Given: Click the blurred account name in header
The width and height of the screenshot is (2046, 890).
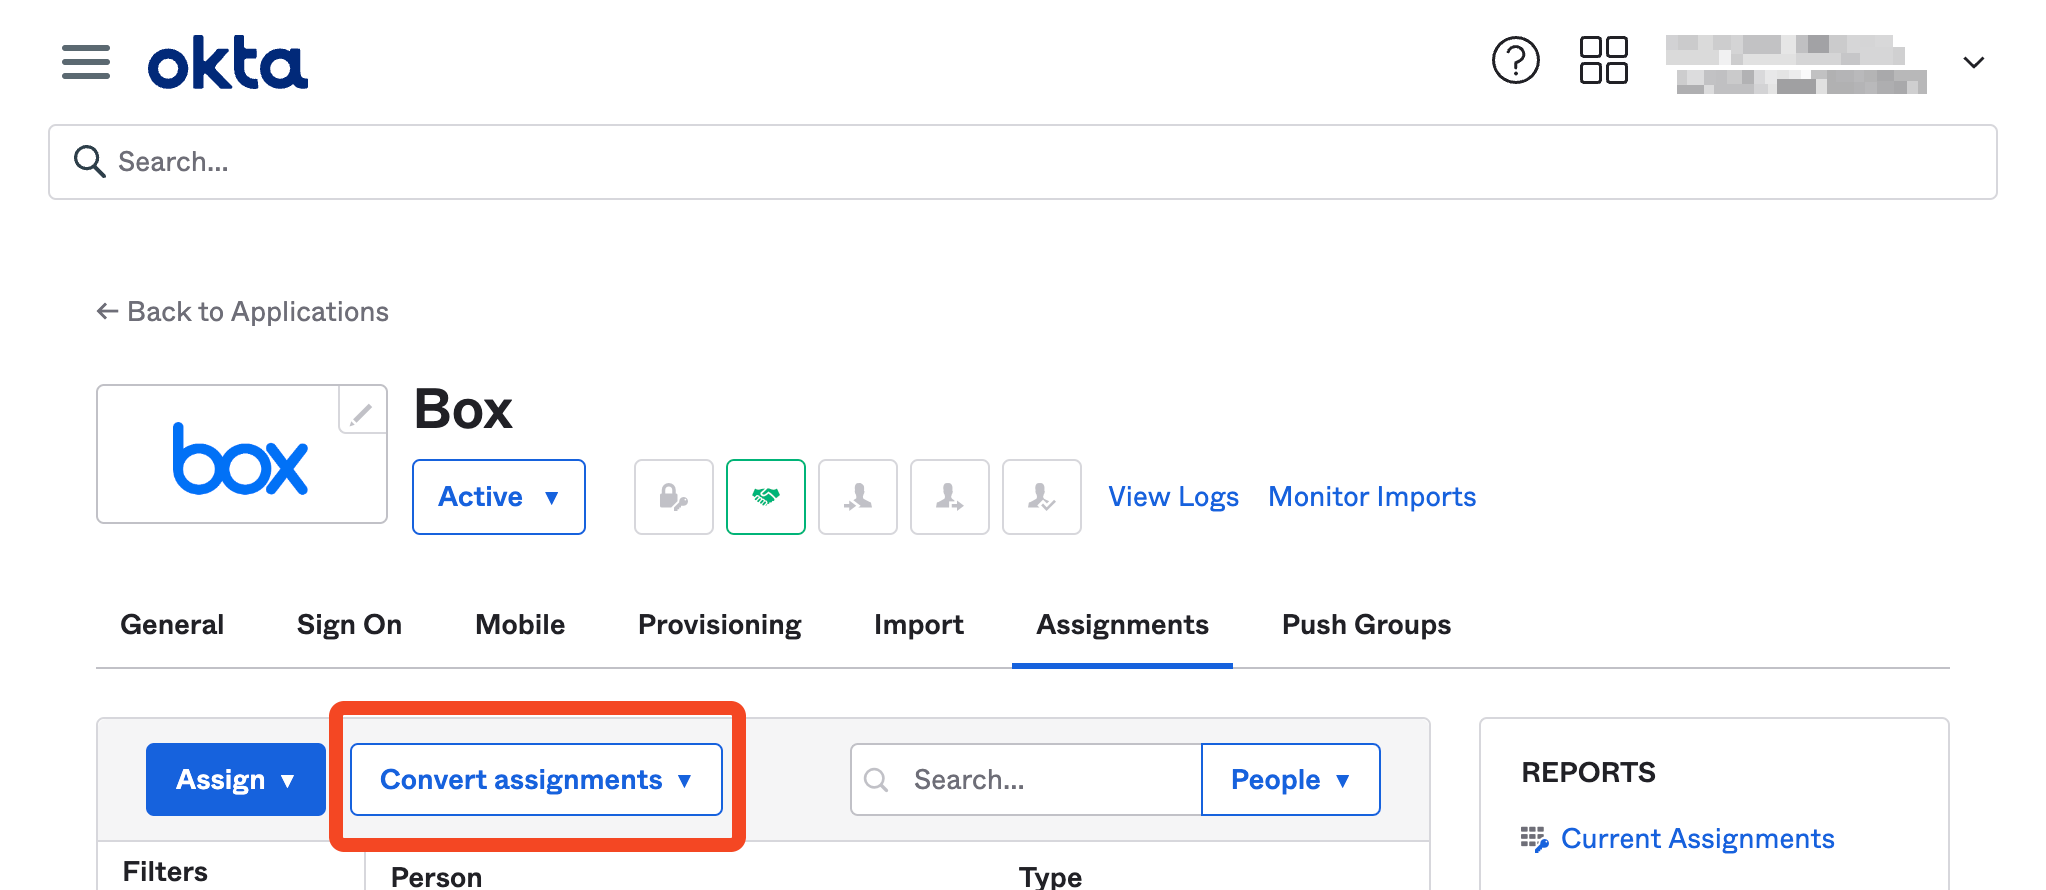Looking at the screenshot, I should 1796,64.
